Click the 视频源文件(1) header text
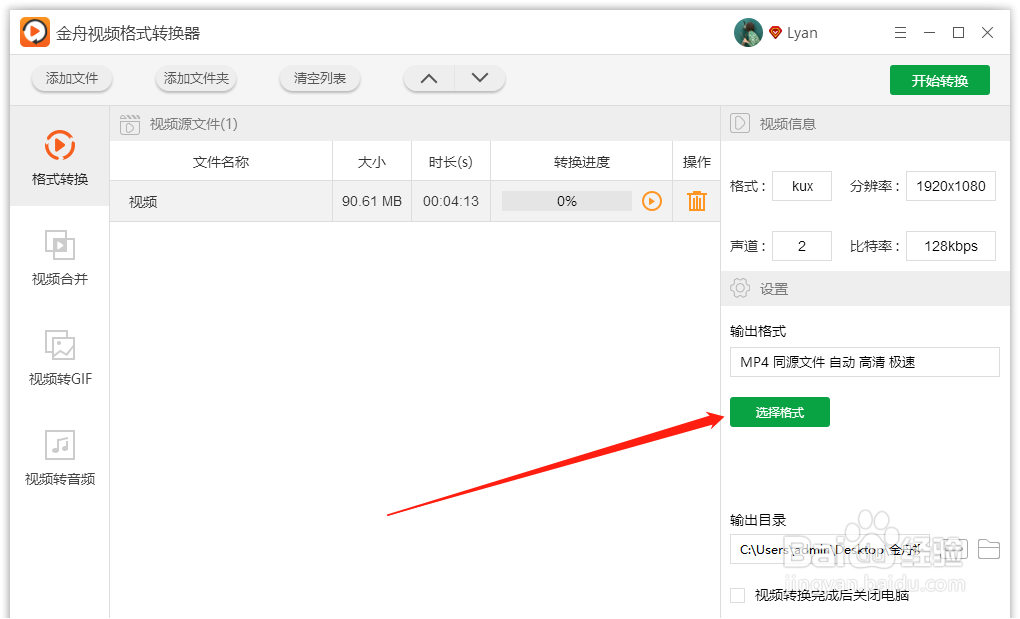The height and width of the screenshot is (619, 1020). [x=194, y=124]
